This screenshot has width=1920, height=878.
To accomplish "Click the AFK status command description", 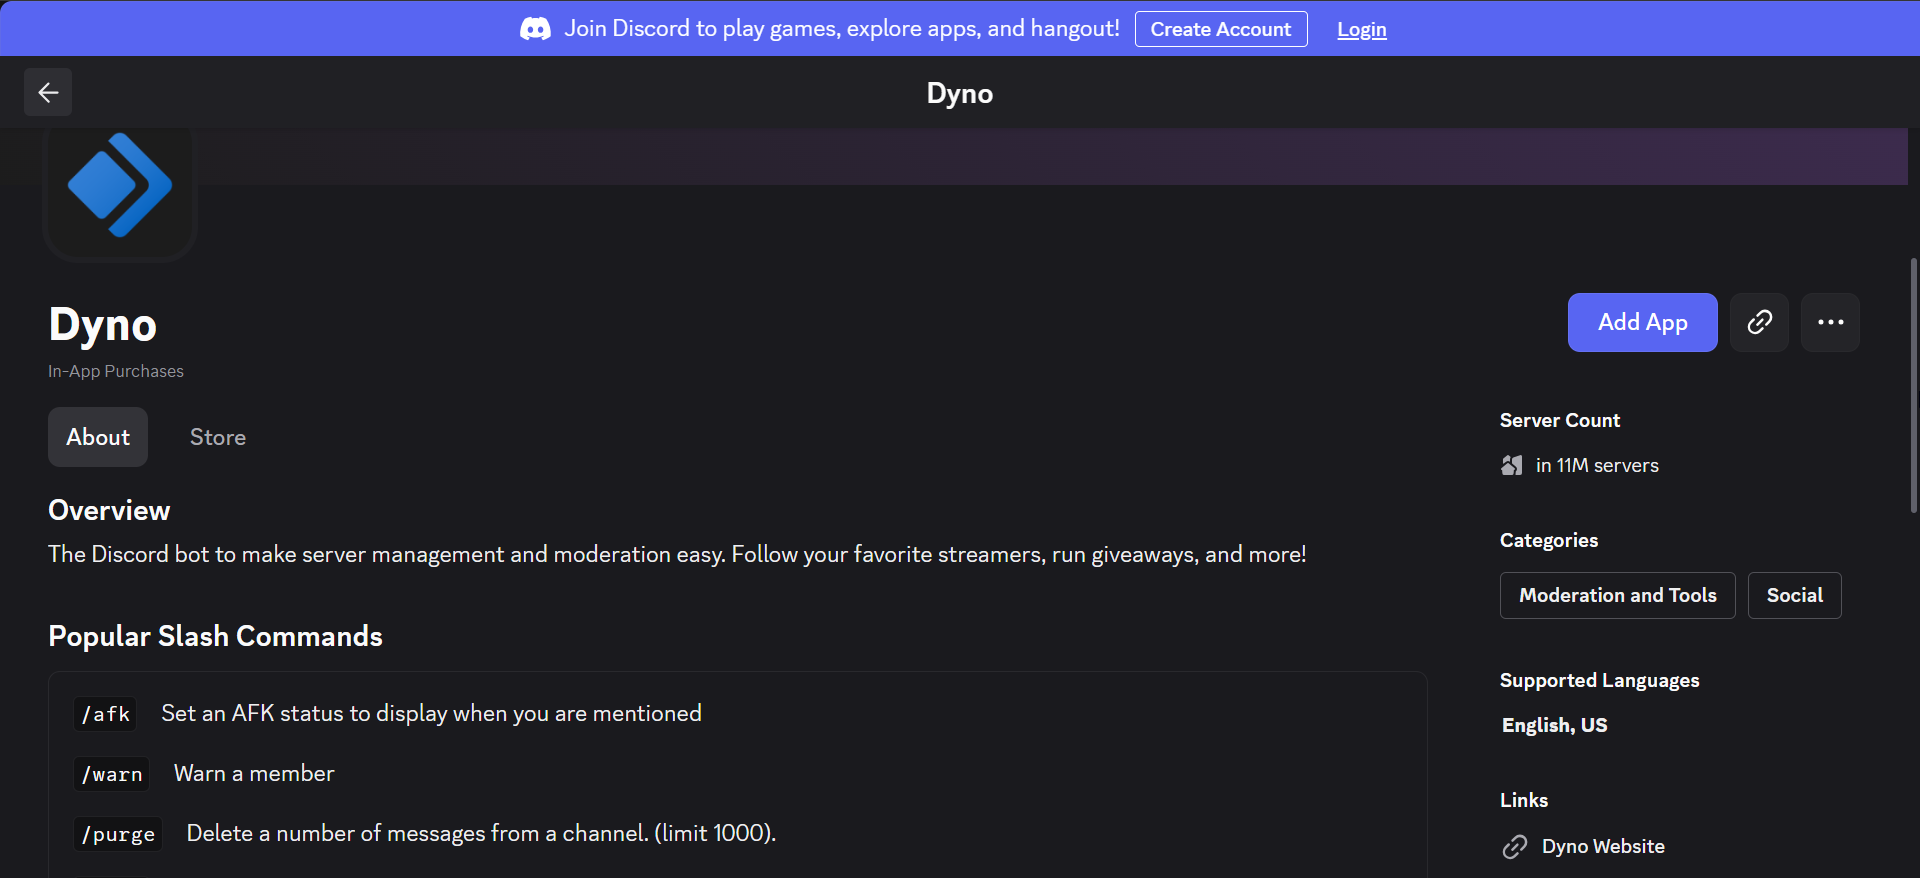I will 431,713.
